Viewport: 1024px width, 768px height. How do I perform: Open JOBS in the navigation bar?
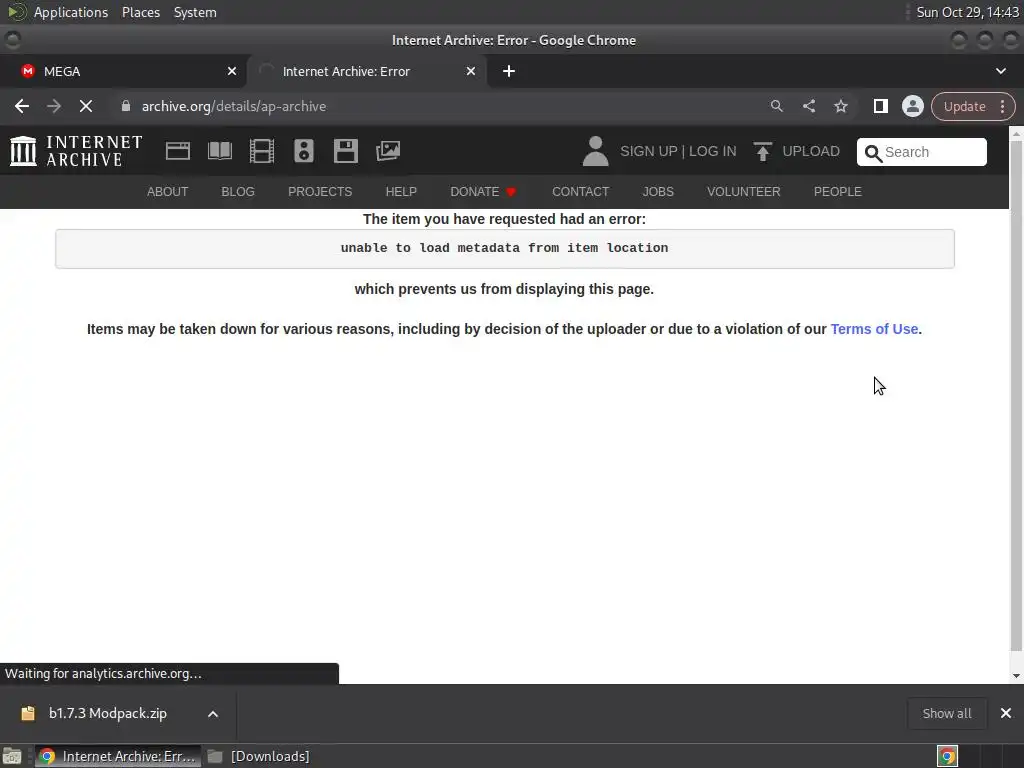(658, 192)
